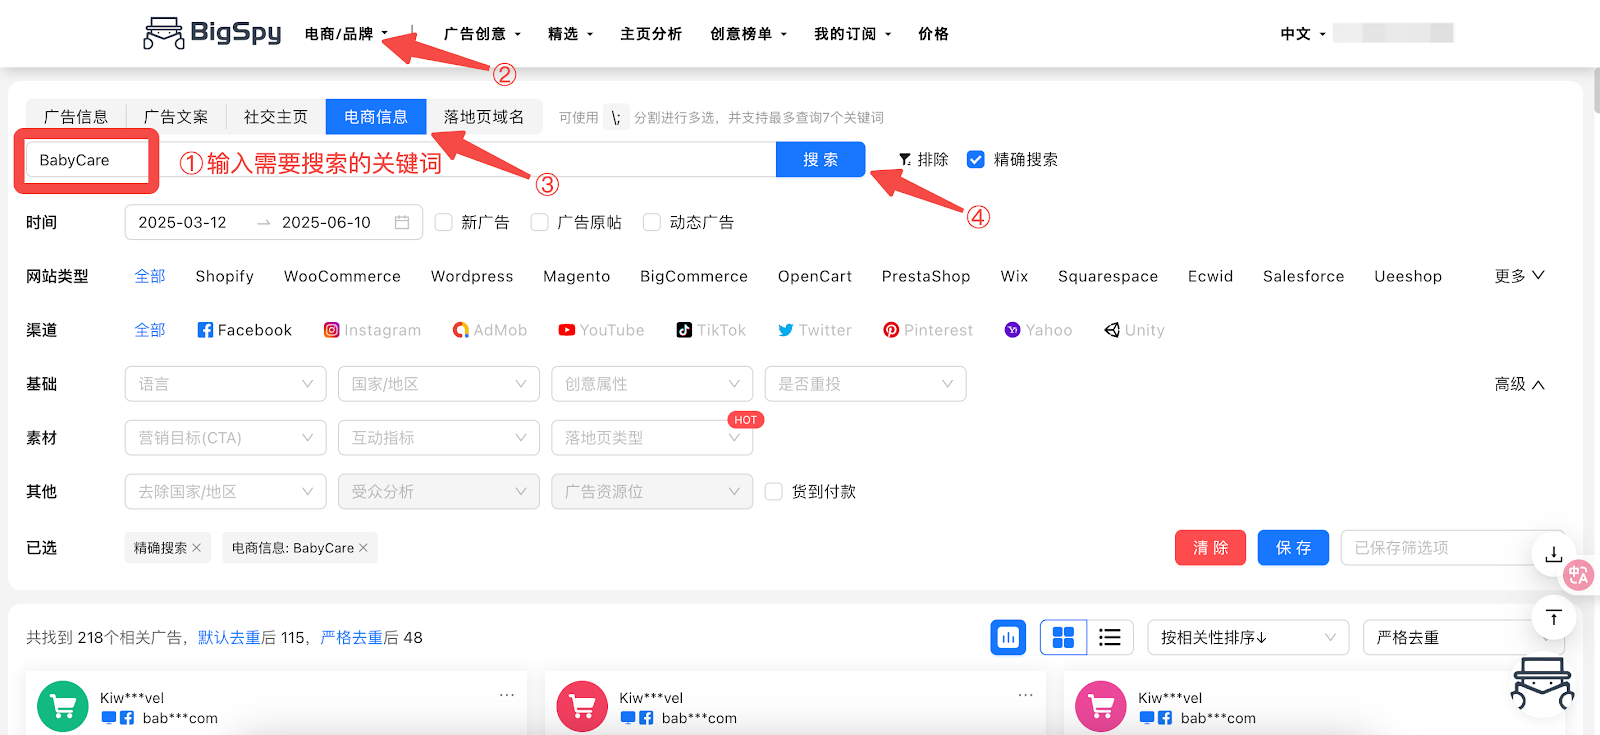Open the 我的订阅 menu
The image size is (1600, 735).
tap(852, 34)
